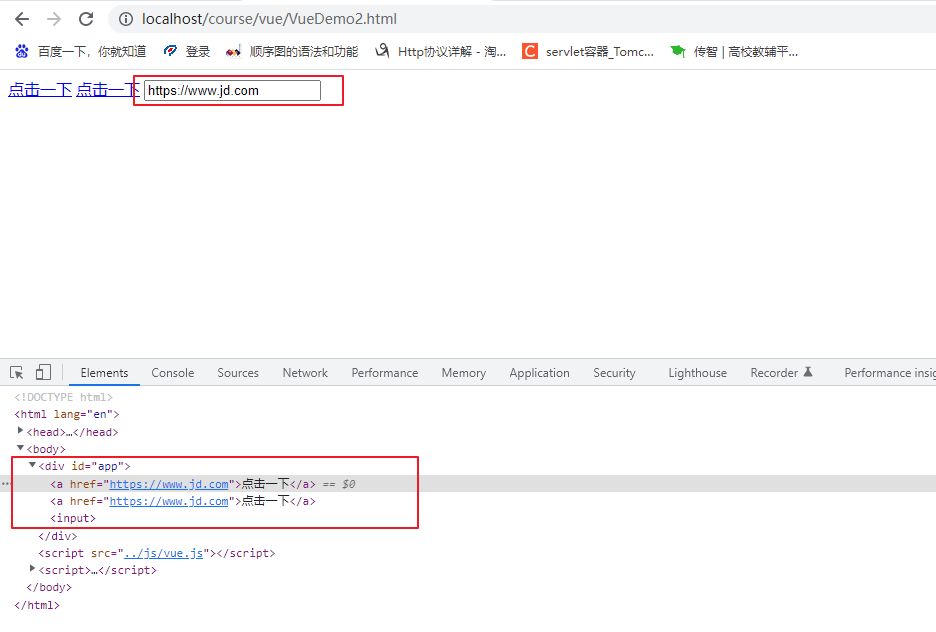Open the Sources panel tab

[x=238, y=373]
